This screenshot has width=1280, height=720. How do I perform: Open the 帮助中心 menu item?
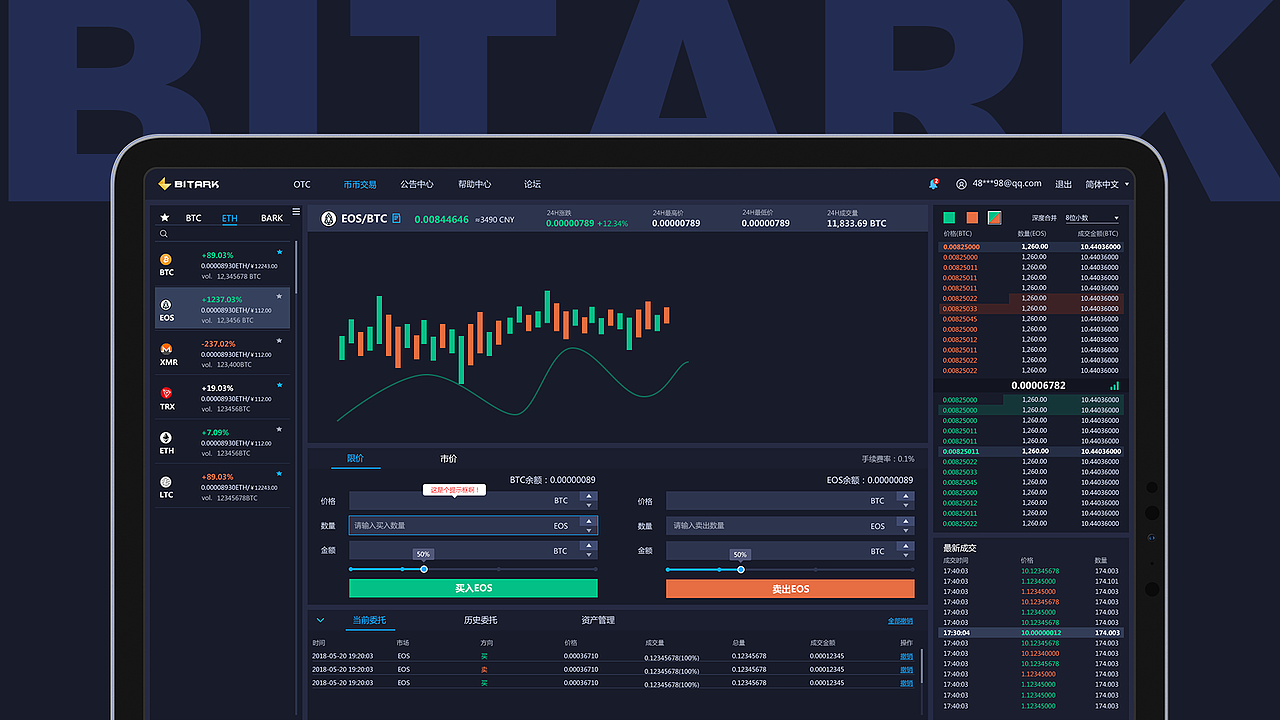[475, 184]
